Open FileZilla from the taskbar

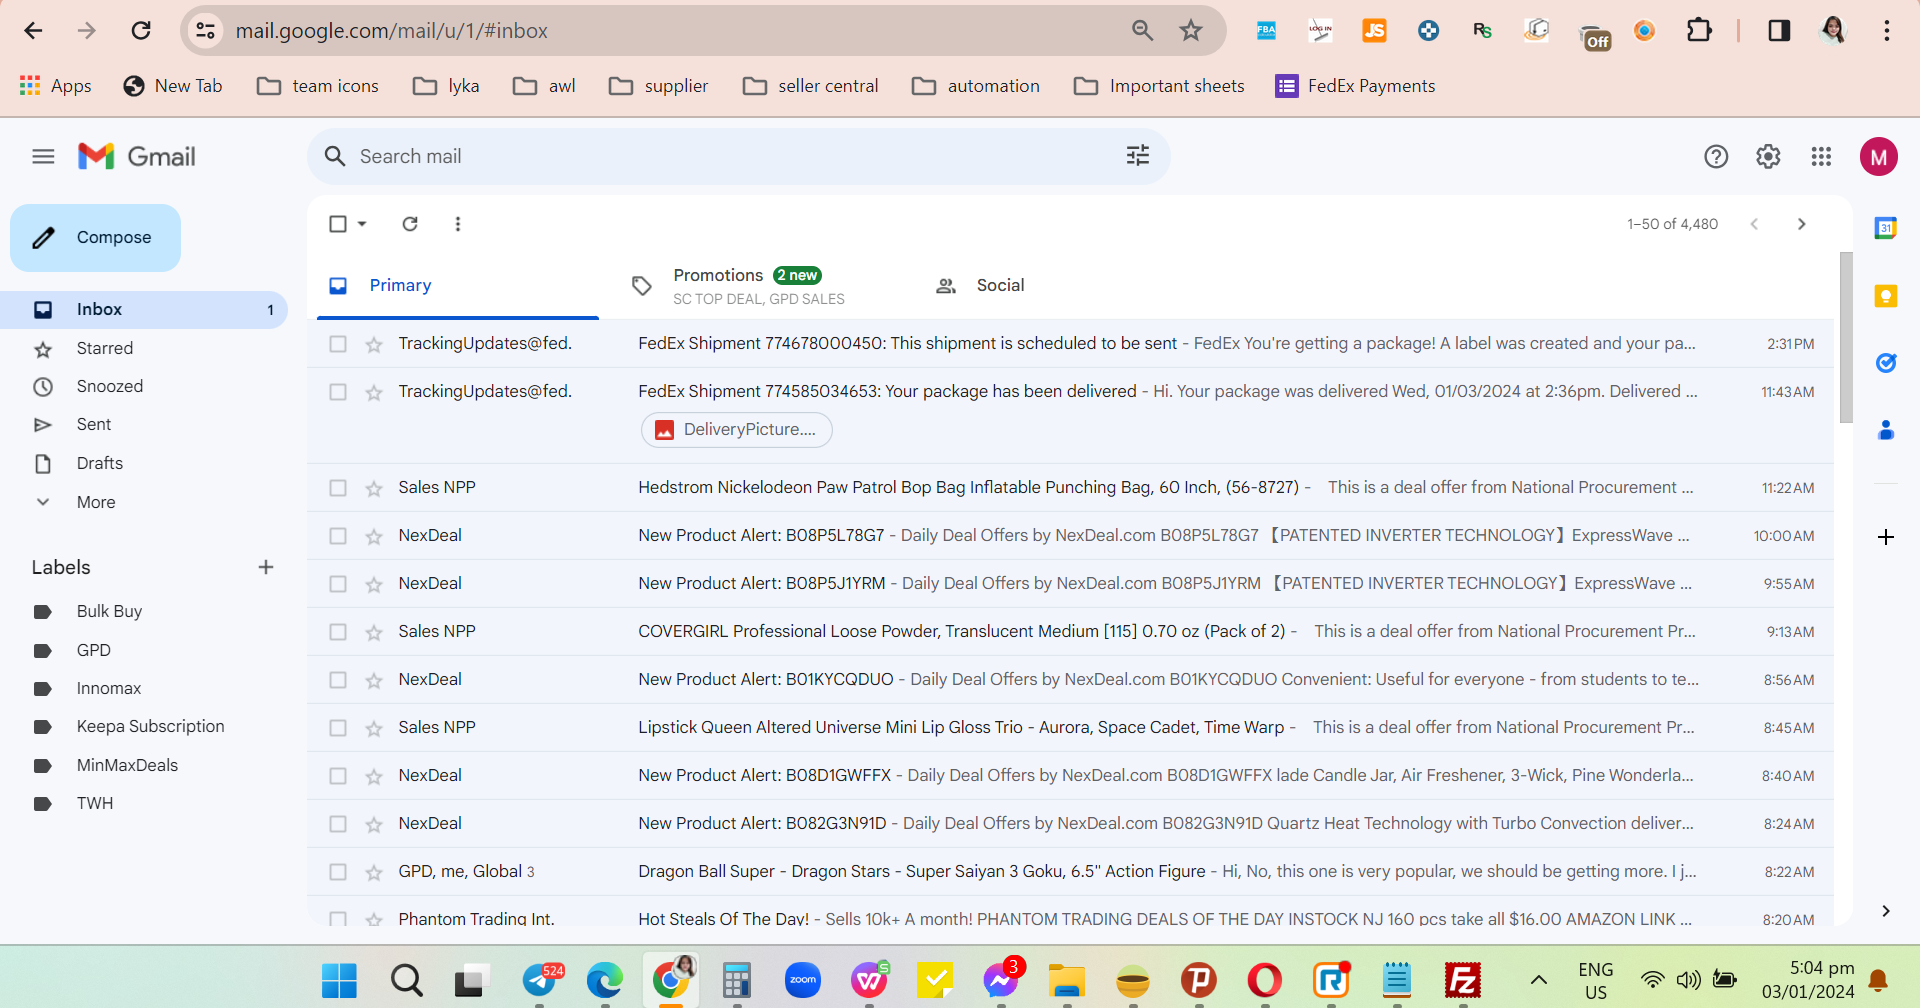point(1463,980)
